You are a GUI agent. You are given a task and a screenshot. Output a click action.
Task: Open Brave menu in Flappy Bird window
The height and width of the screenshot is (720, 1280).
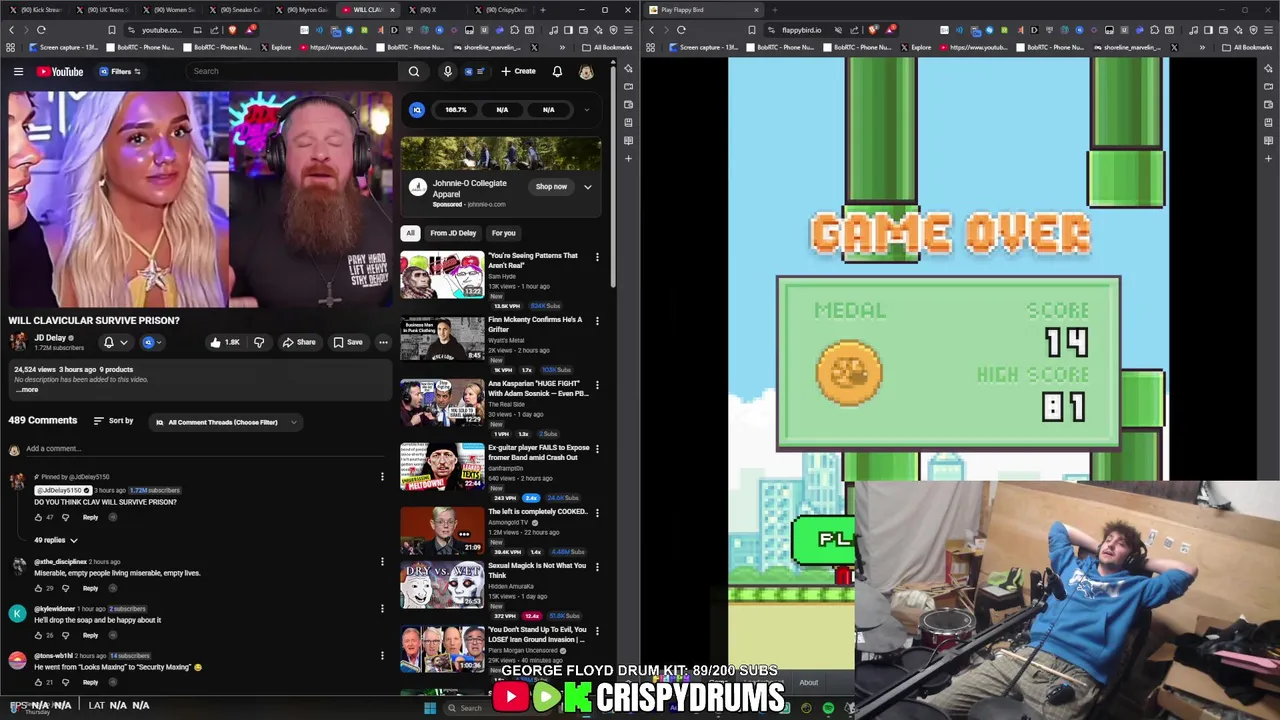(x=1269, y=30)
